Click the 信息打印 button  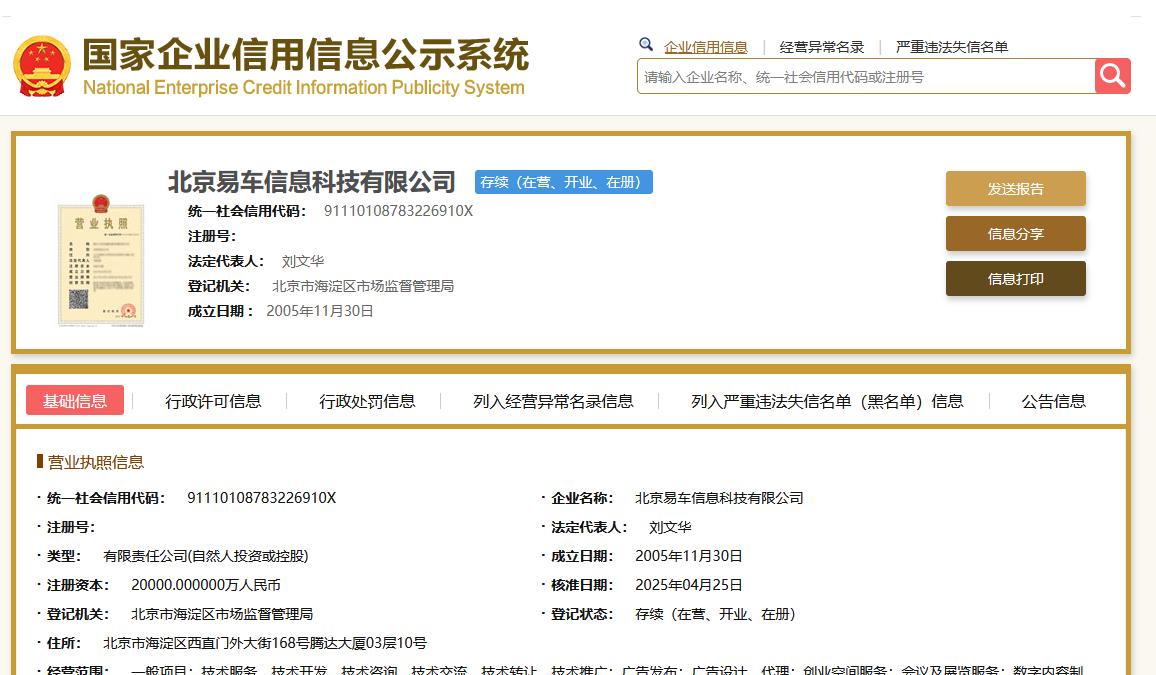click(1016, 279)
